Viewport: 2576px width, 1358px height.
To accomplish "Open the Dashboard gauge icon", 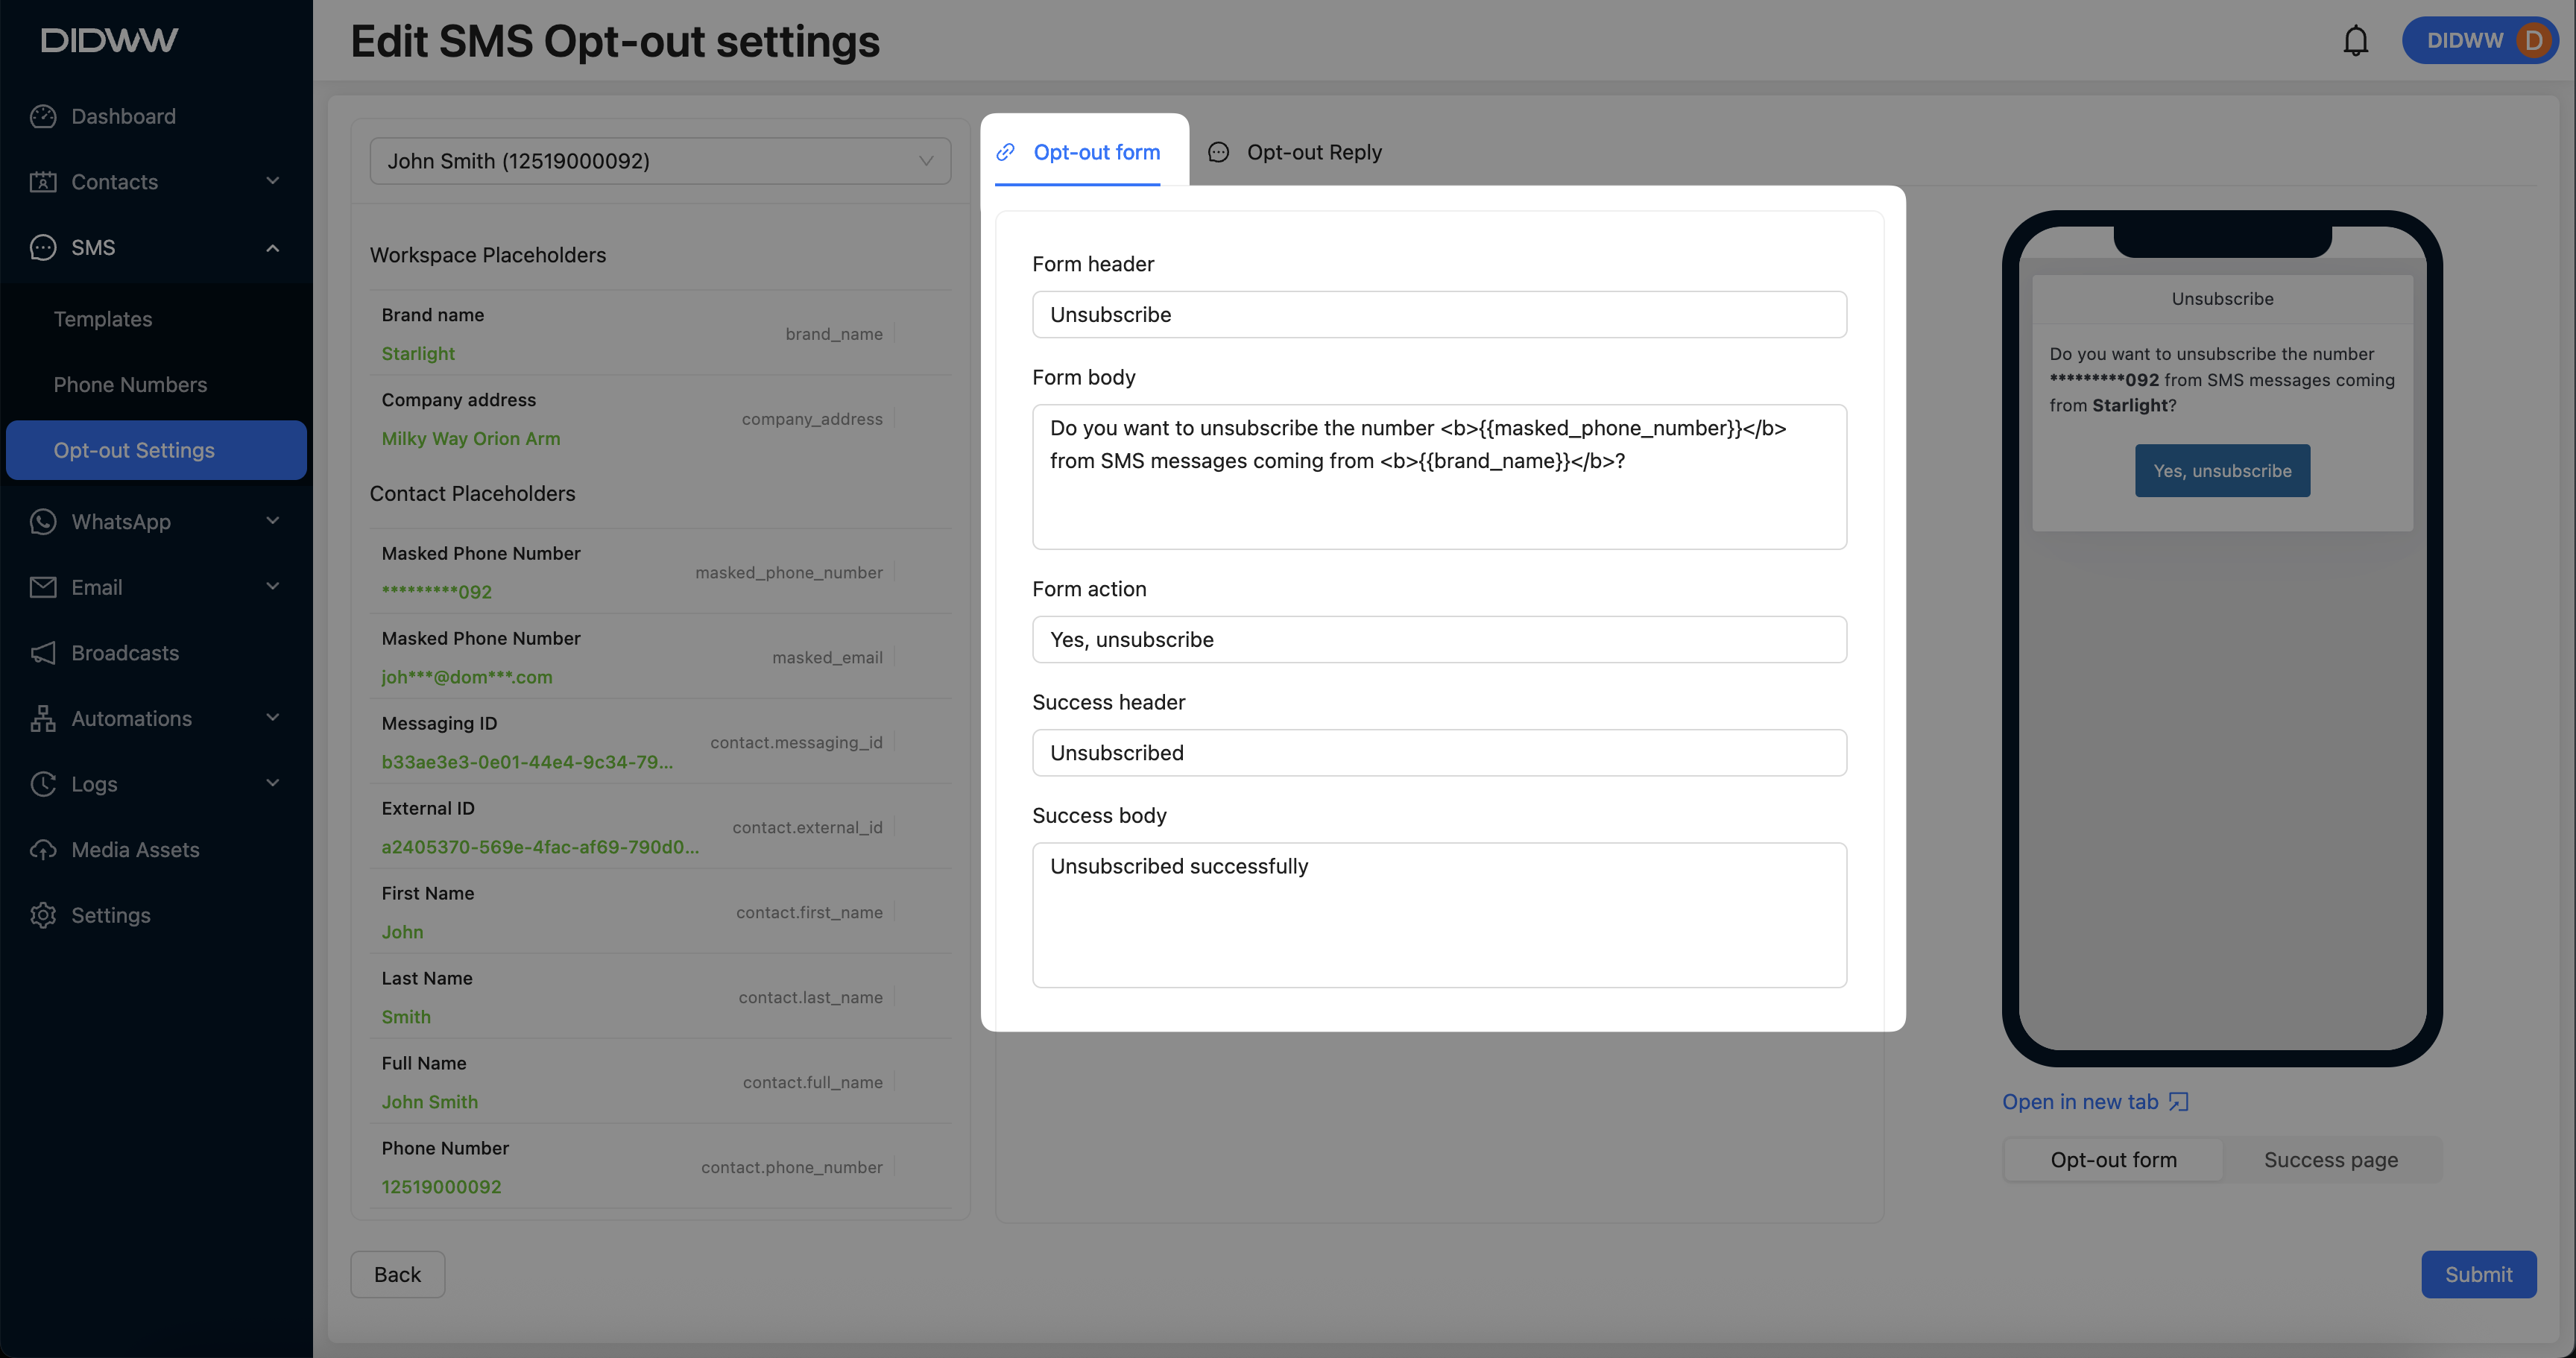I will point(43,116).
